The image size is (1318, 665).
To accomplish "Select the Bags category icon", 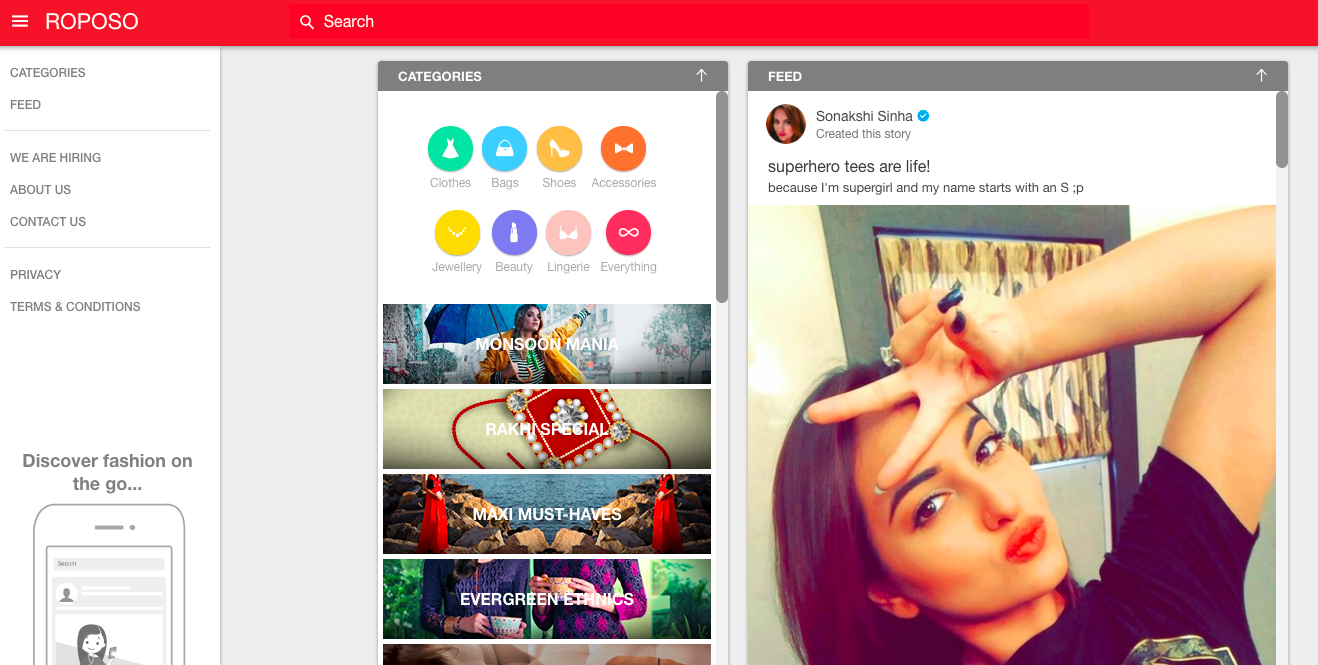I will pos(505,149).
